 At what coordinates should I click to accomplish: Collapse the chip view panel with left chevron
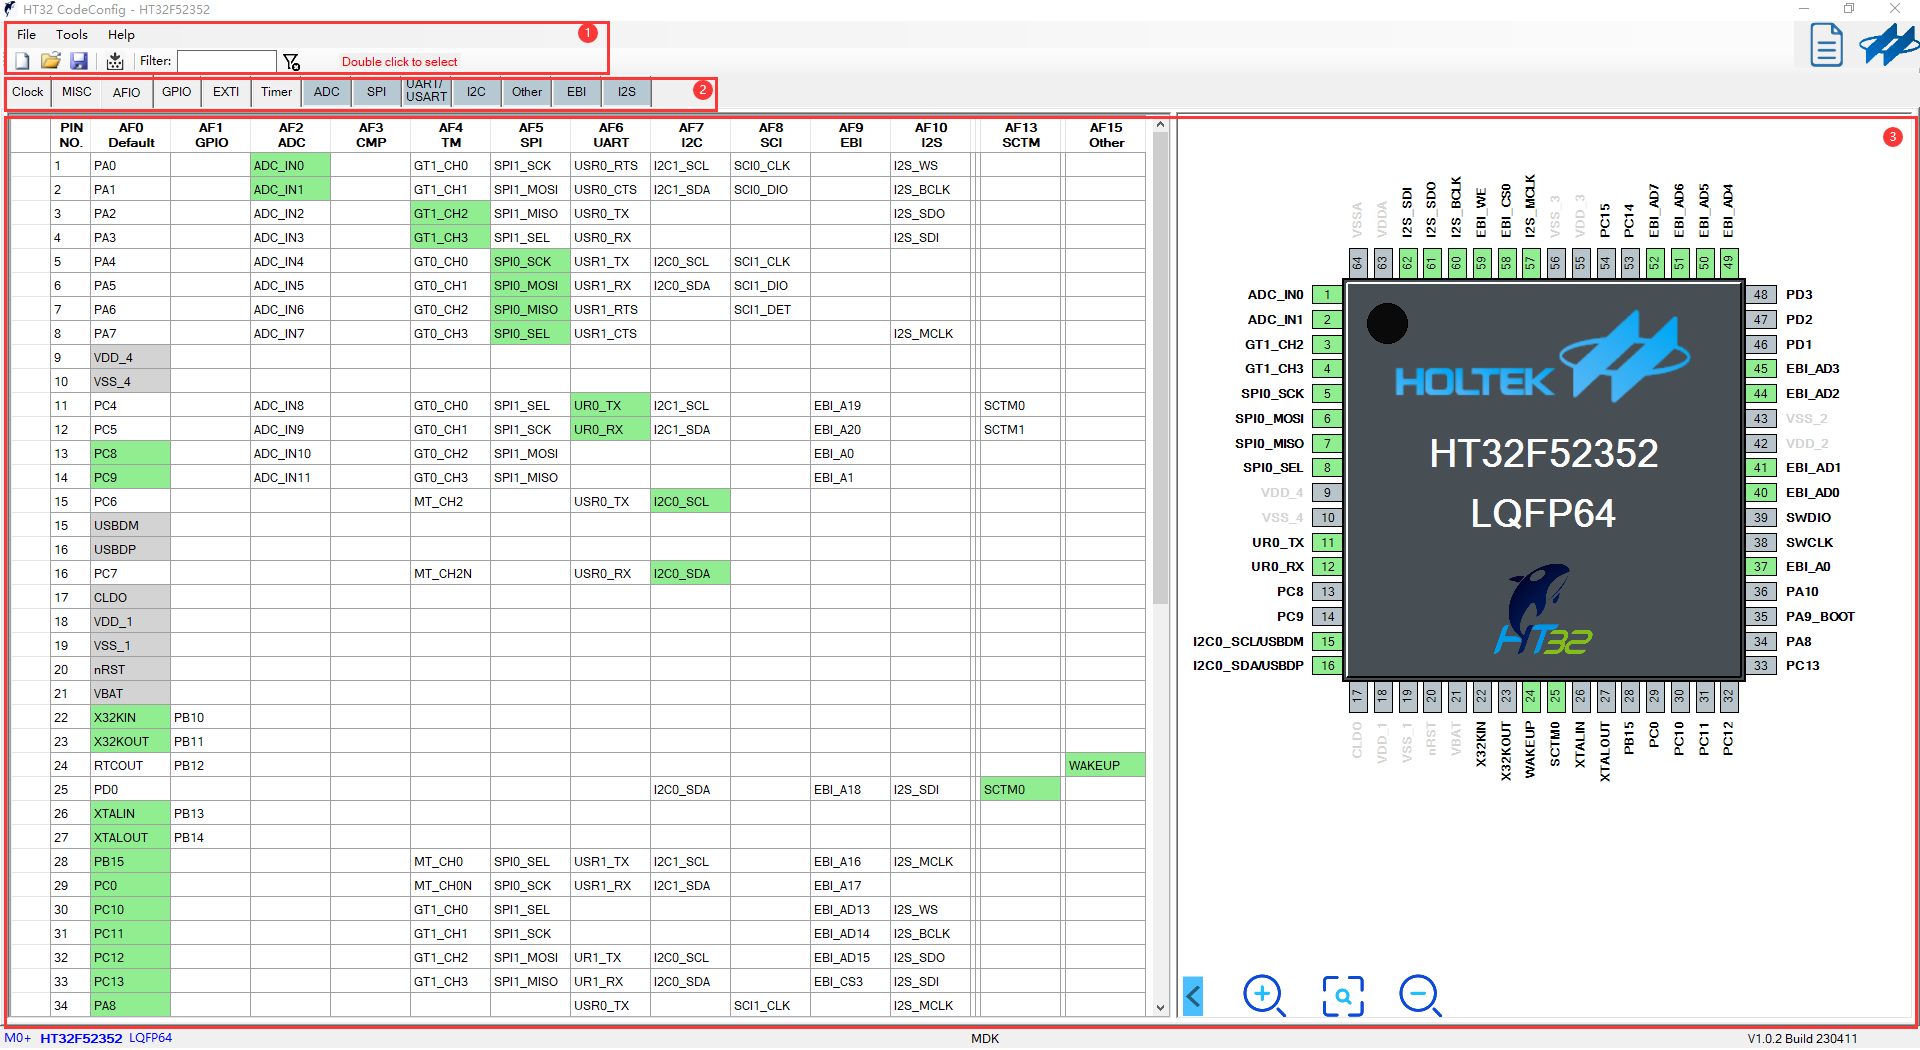pos(1193,996)
